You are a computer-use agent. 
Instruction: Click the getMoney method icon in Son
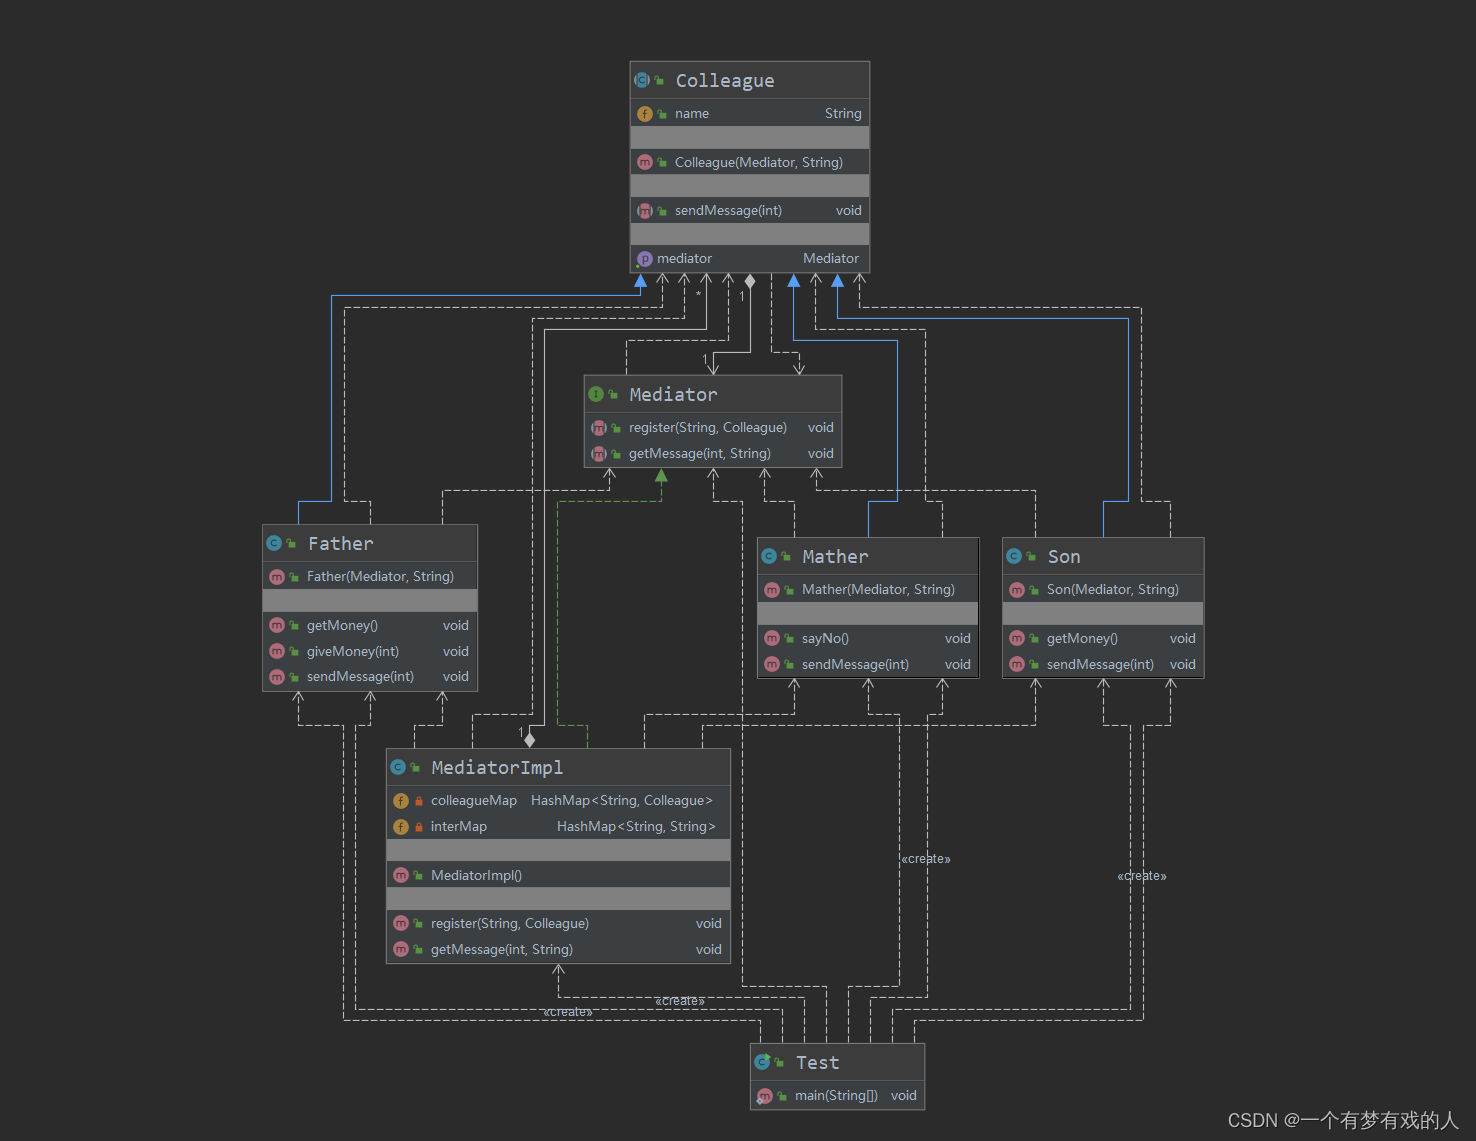(1017, 638)
